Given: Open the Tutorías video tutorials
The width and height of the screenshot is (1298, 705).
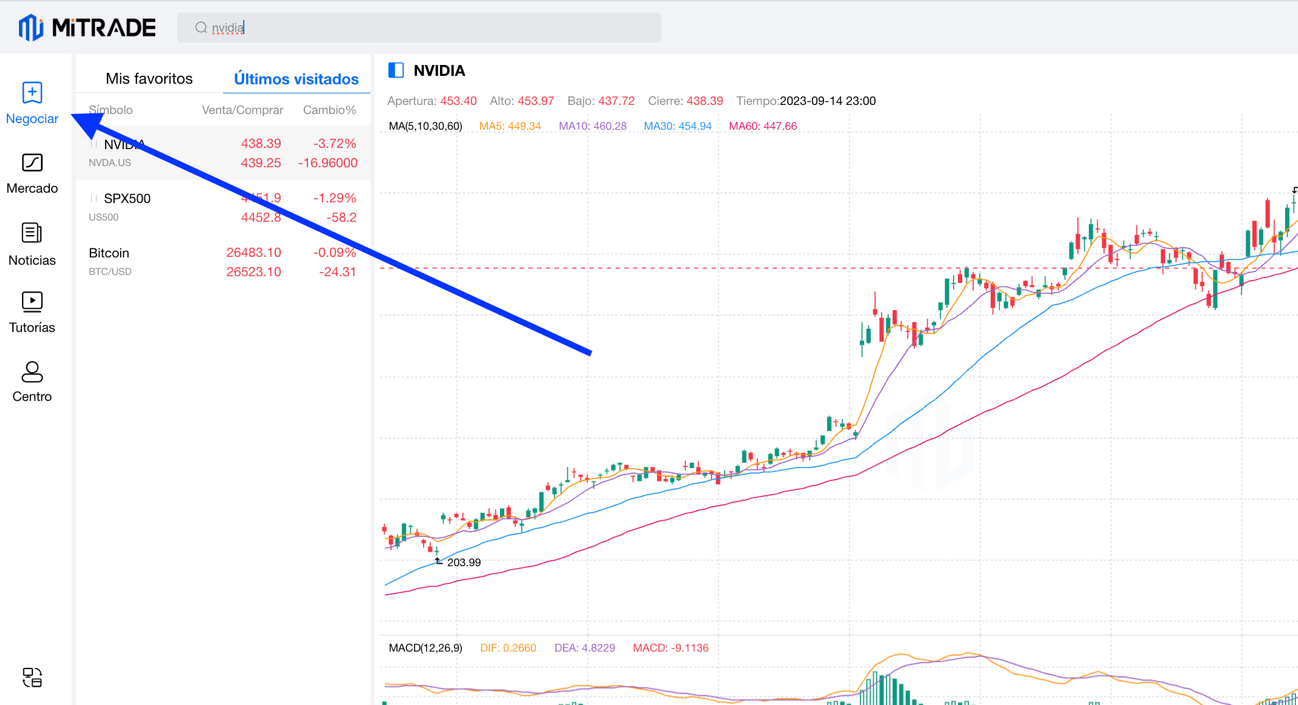Looking at the screenshot, I should 32,312.
